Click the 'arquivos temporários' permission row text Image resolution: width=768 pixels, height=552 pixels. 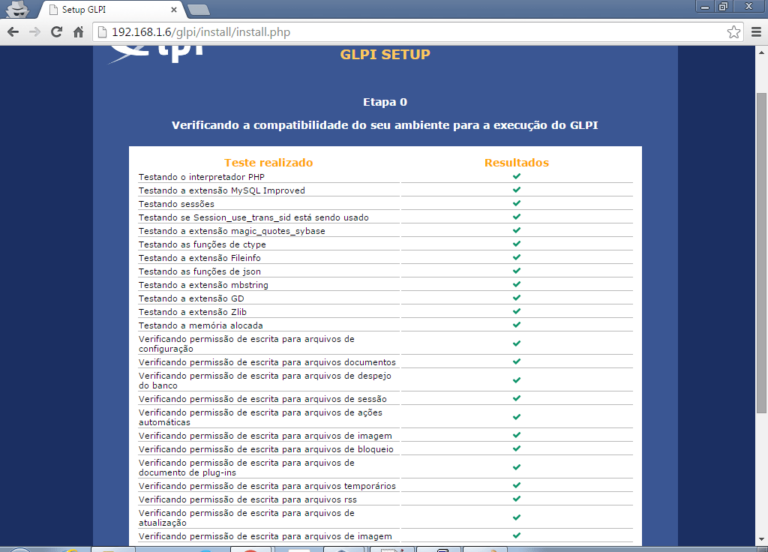point(267,486)
